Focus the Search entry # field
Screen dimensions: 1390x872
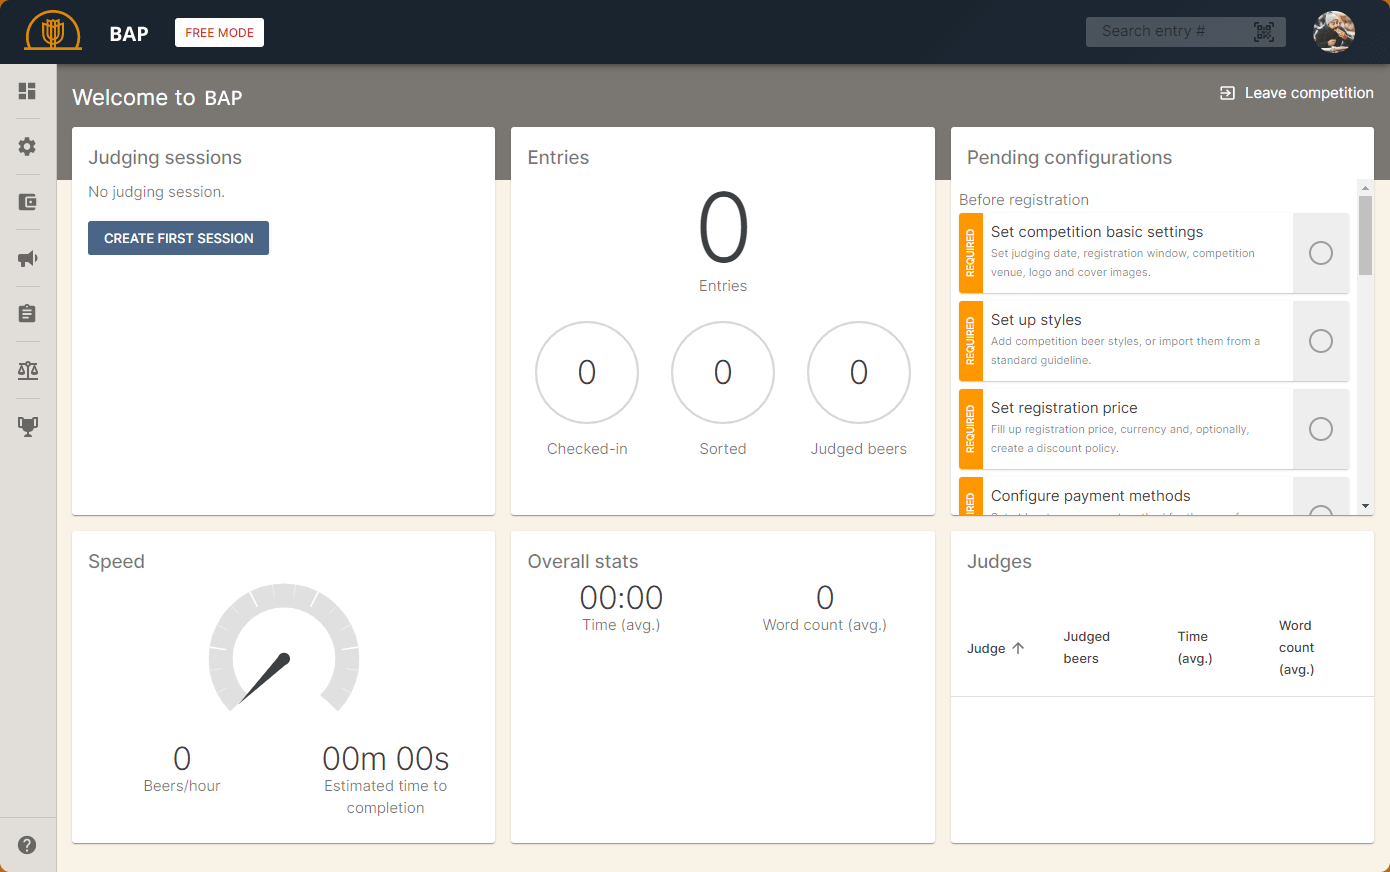(1165, 32)
